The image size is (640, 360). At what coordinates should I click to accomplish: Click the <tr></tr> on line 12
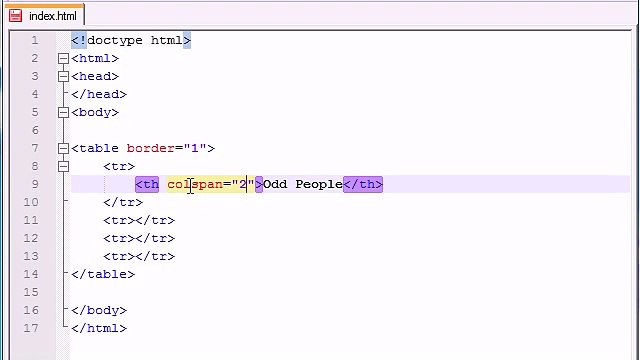click(x=139, y=238)
